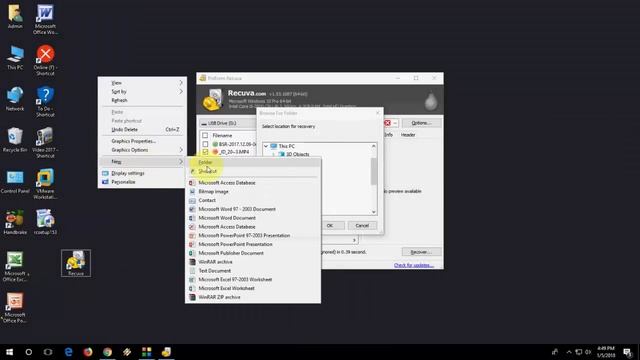The image size is (640, 360).
Task: Open Cortana search circle on taskbar
Action: pos(29,352)
